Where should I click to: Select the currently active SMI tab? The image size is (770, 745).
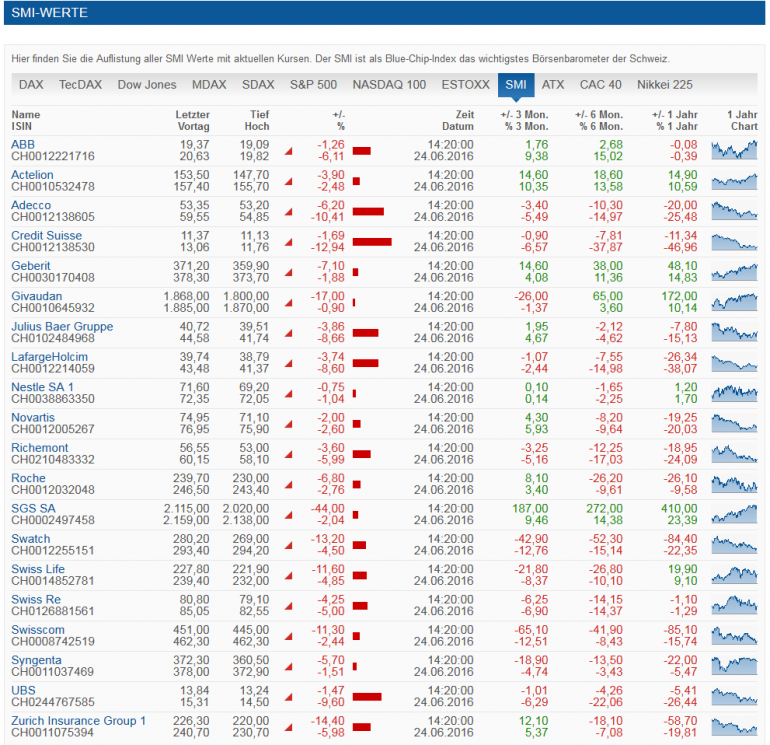[516, 85]
